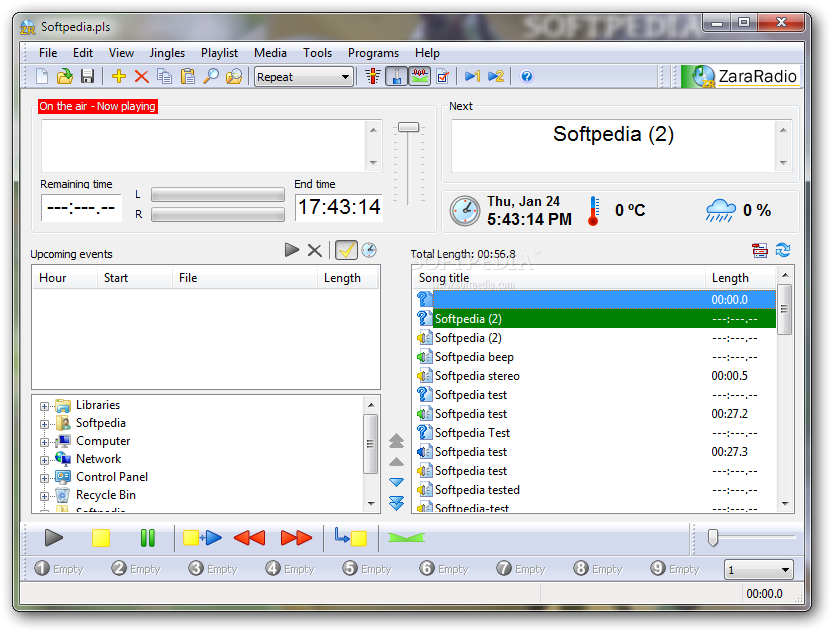Refresh the playlist with the blue arrows
The width and height of the screenshot is (832, 632).
[783, 250]
